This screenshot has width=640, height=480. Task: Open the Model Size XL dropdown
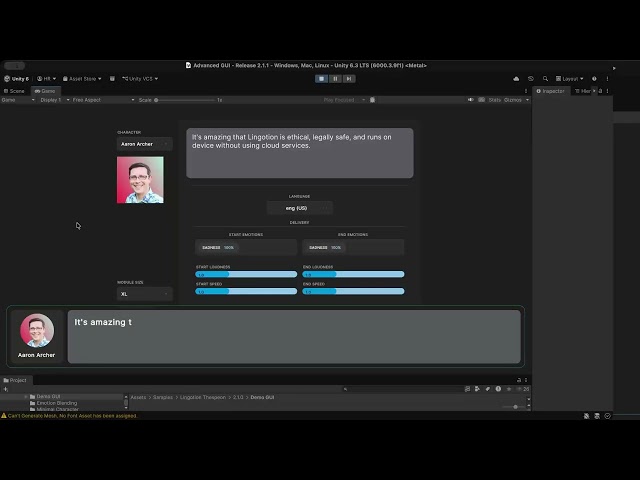click(x=144, y=294)
